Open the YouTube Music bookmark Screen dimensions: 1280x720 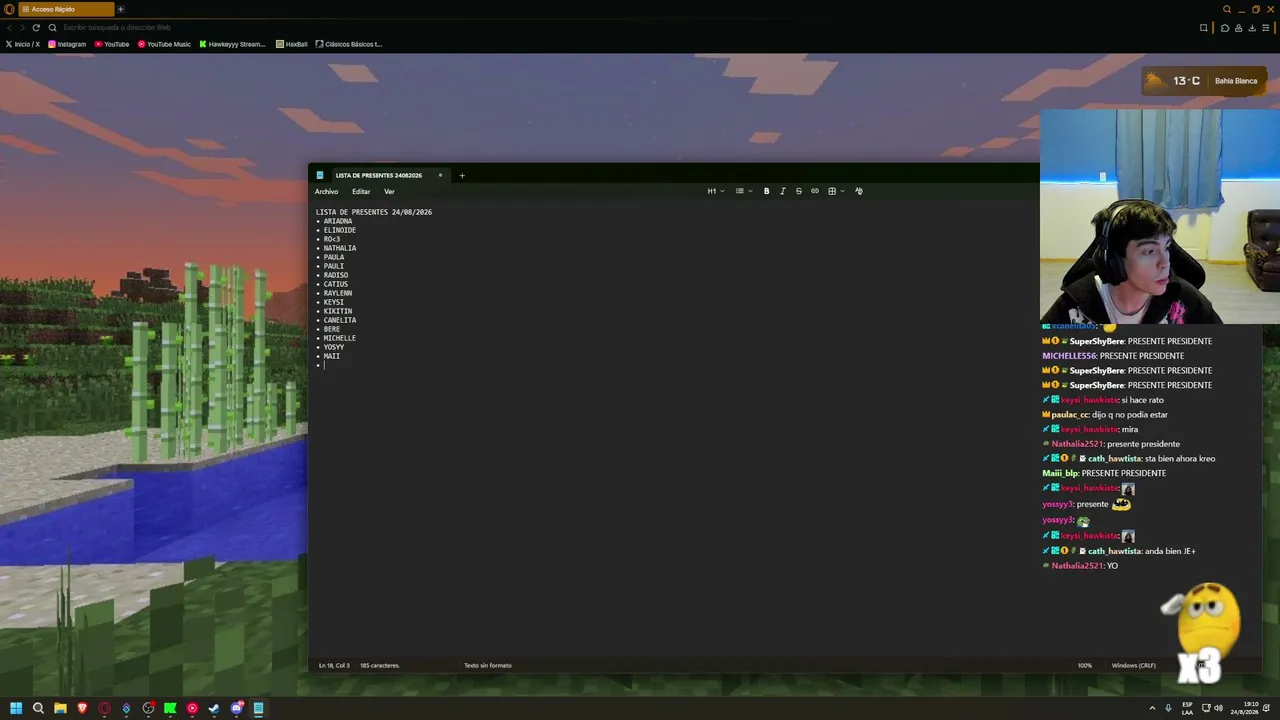coord(164,44)
